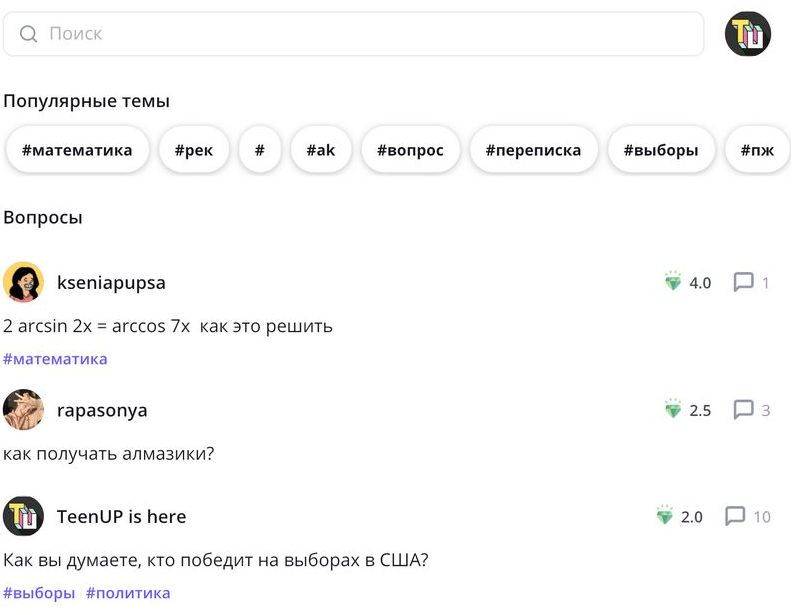Open comments icon on kseniapupsa's question
Screen dimensions: 807x615
(x=743, y=282)
